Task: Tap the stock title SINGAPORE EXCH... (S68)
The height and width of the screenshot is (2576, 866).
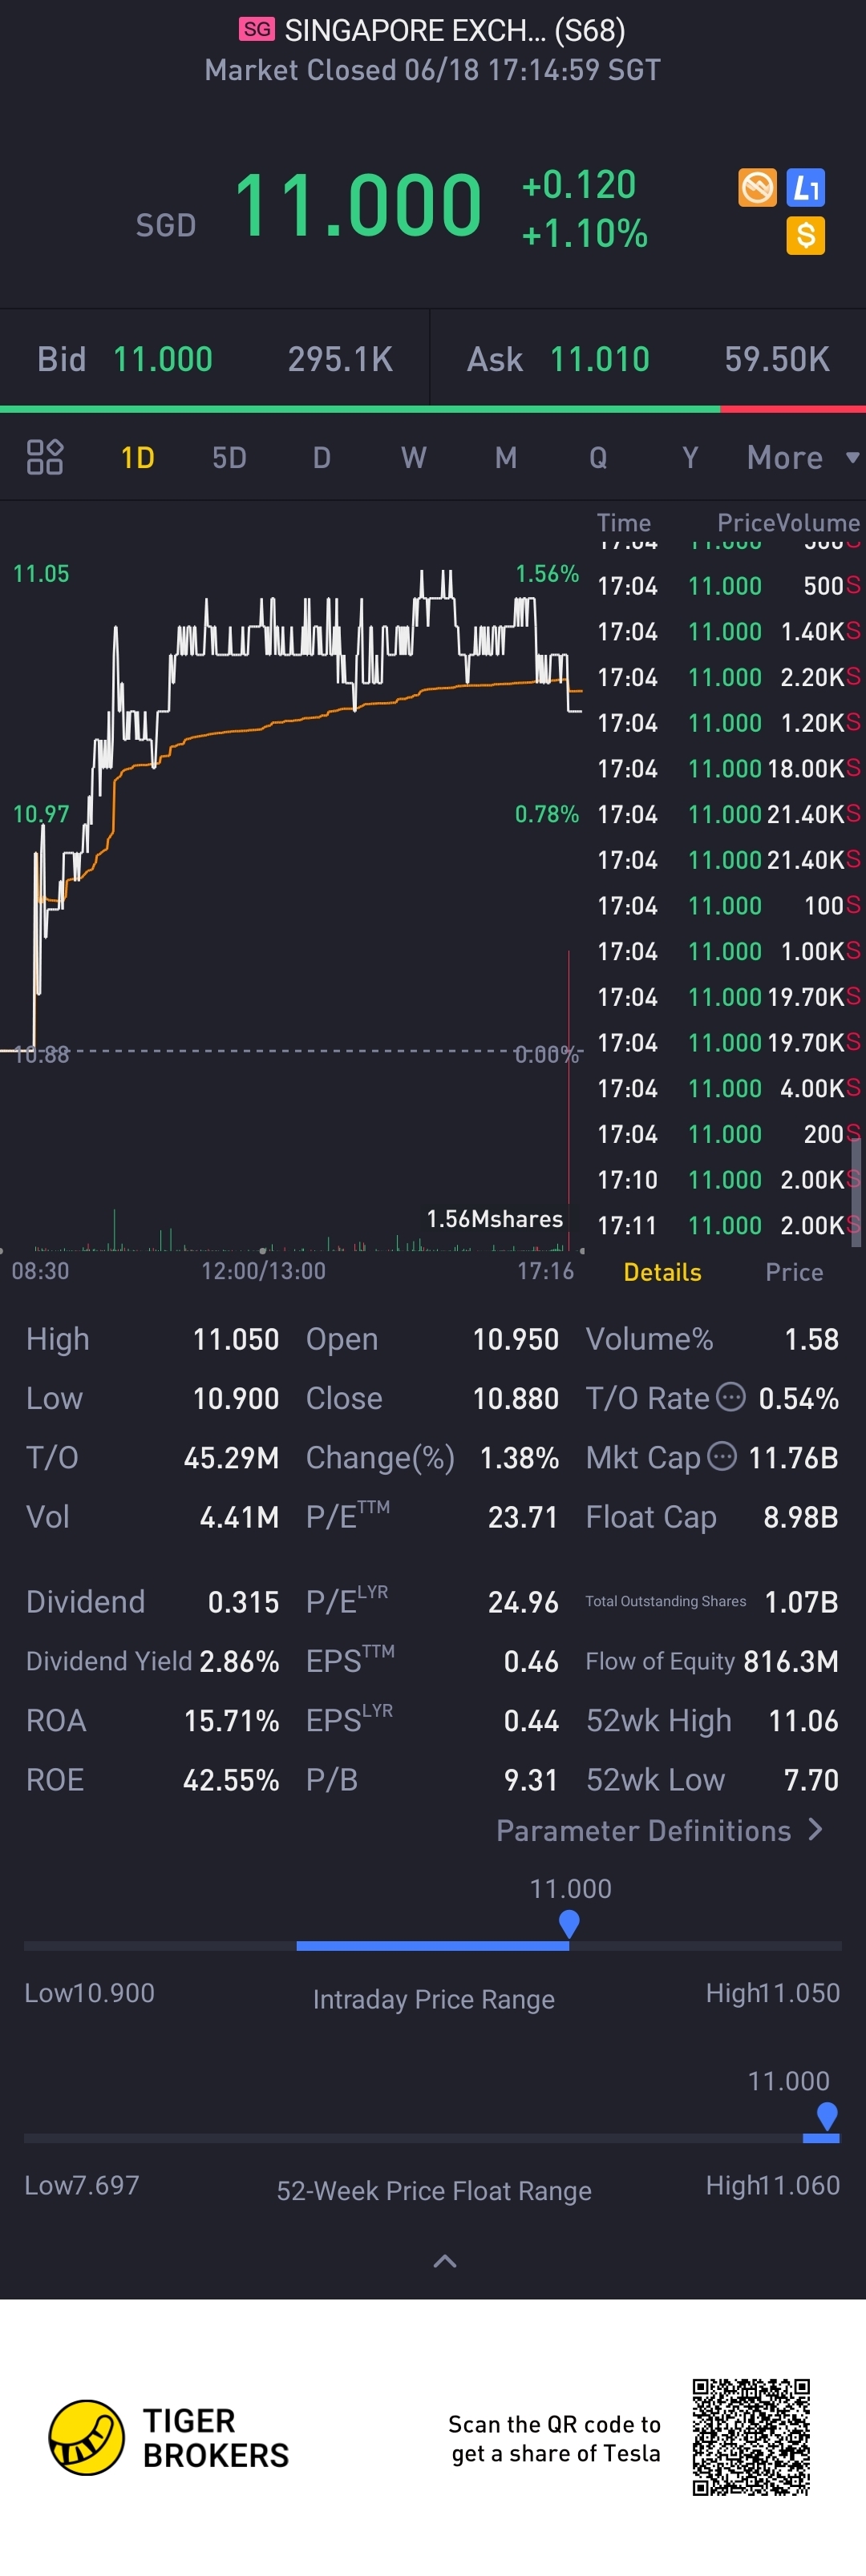Action: [455, 30]
